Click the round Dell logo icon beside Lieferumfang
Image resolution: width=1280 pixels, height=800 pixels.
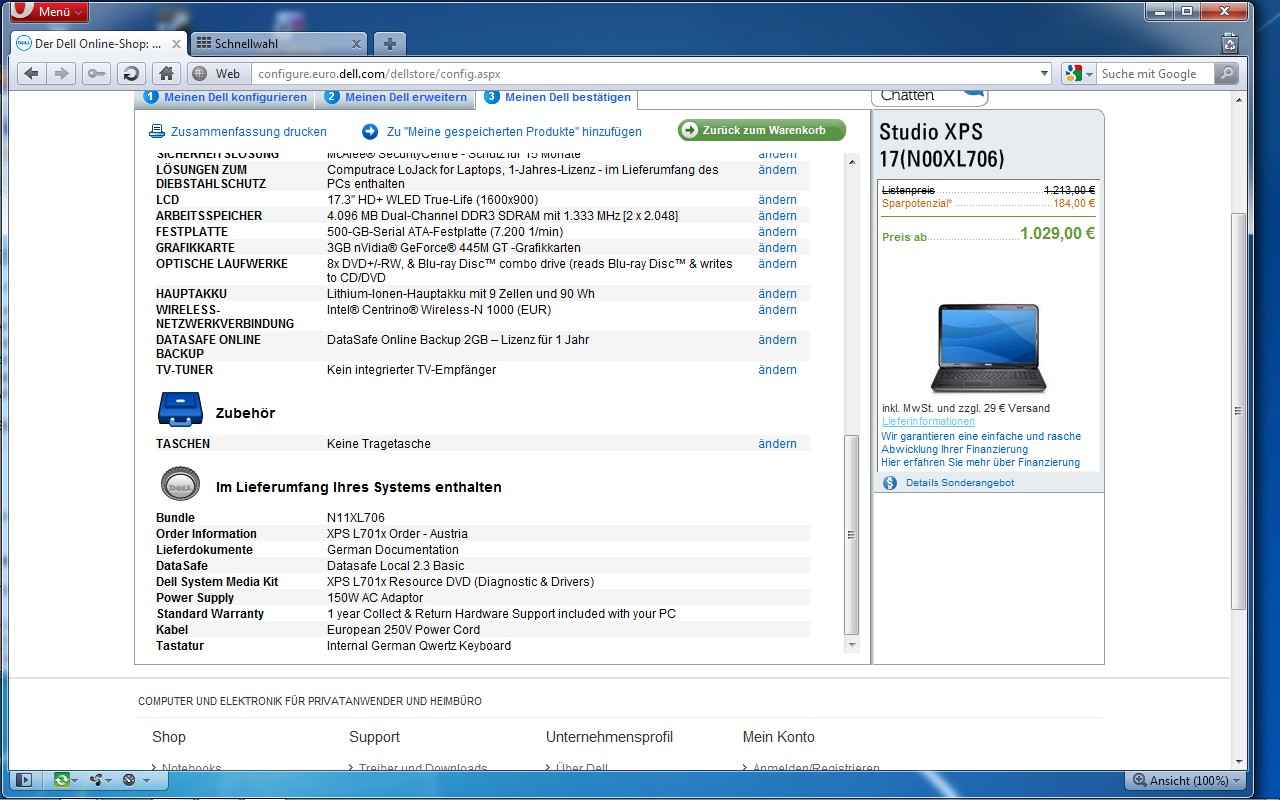180,484
